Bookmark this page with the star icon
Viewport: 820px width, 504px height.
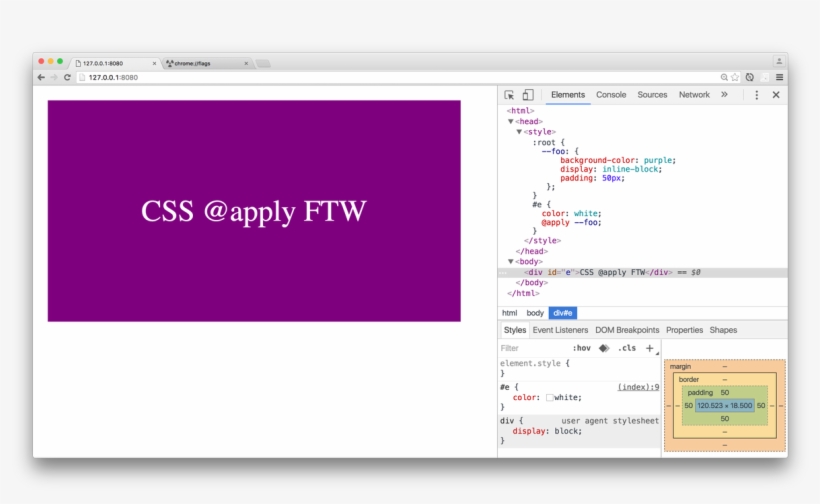click(x=735, y=77)
